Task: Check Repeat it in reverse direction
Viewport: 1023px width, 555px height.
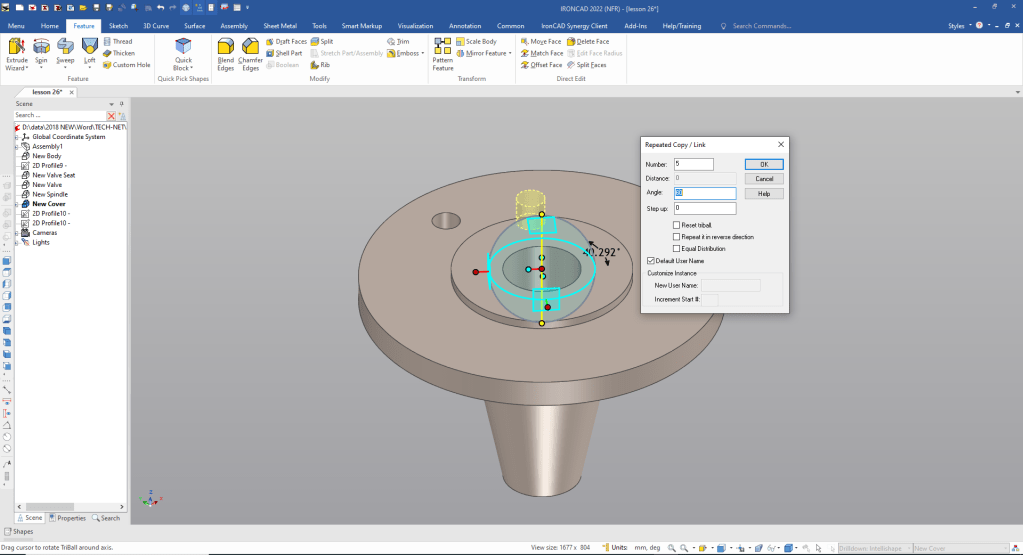Action: point(677,237)
